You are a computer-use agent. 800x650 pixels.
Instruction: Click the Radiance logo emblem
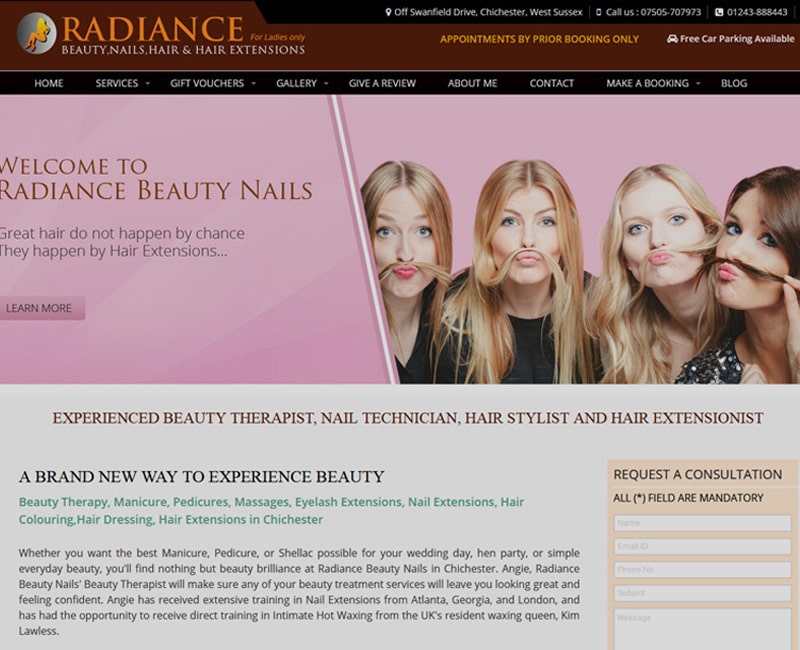tap(36, 33)
